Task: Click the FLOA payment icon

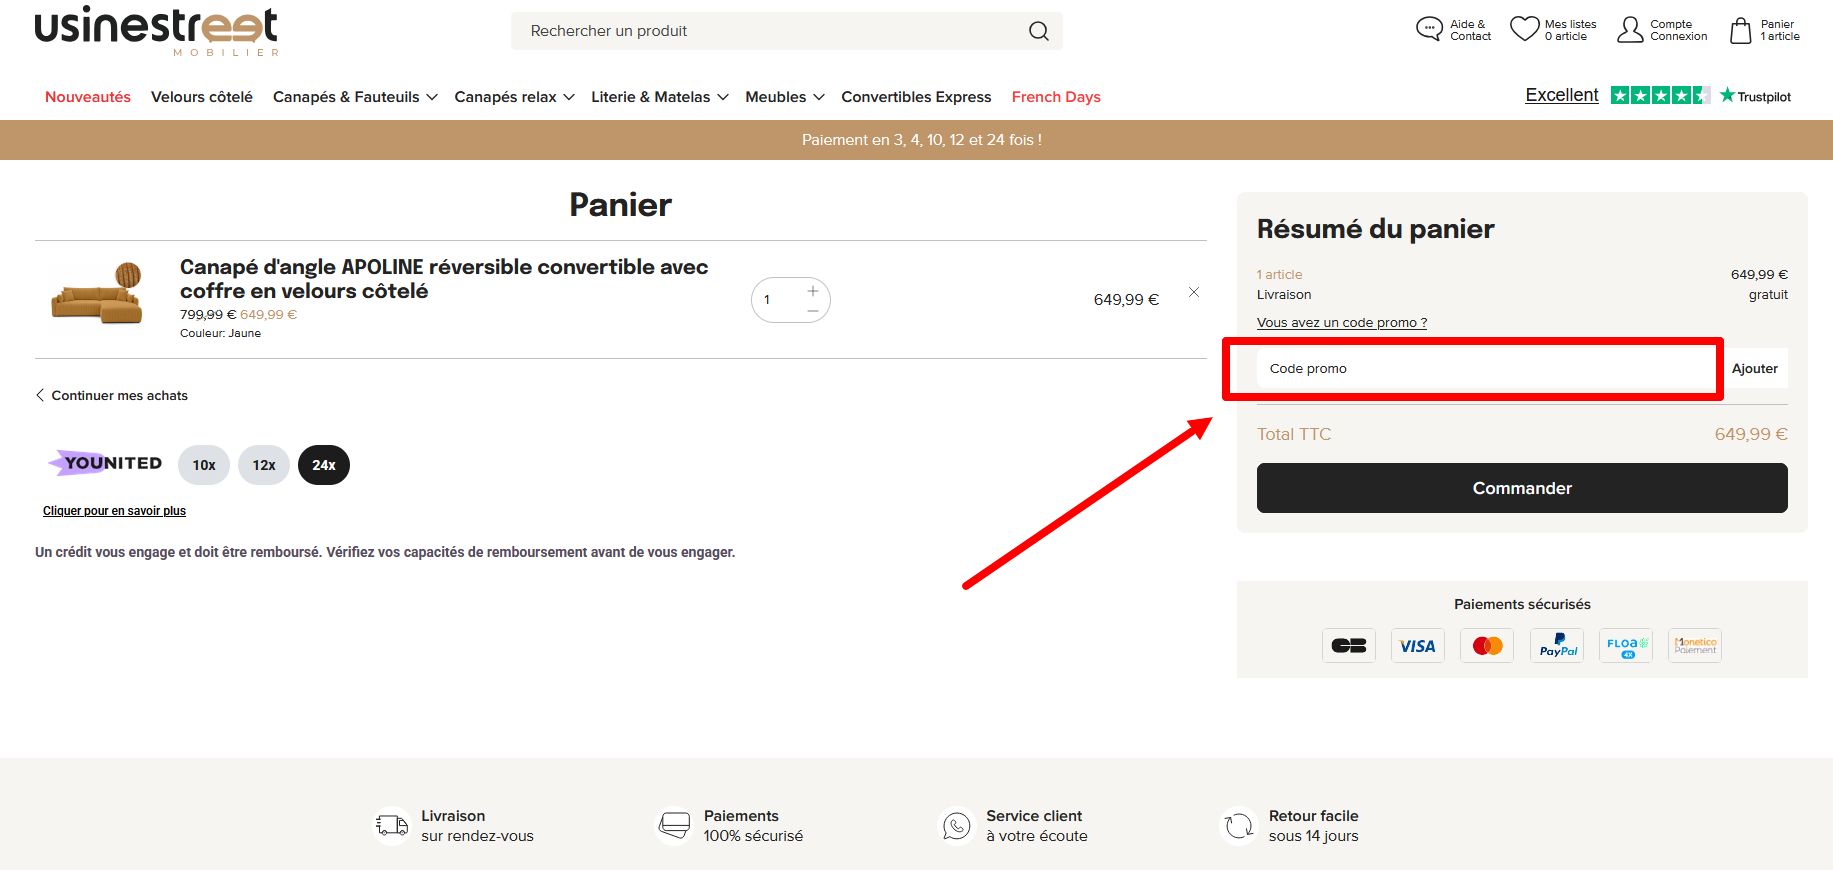Action: [x=1626, y=646]
